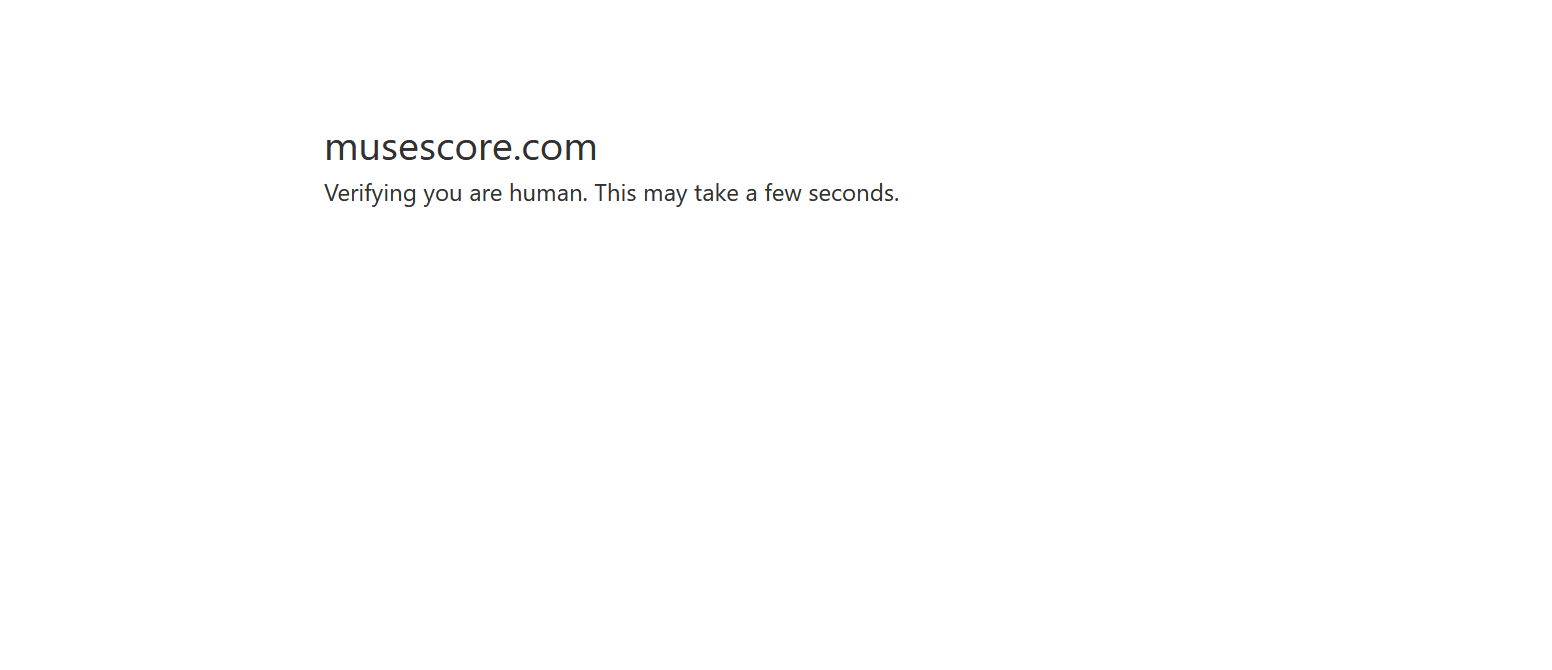Click the word "you" in the message
This screenshot has height=670, width=1552.
click(443, 196)
